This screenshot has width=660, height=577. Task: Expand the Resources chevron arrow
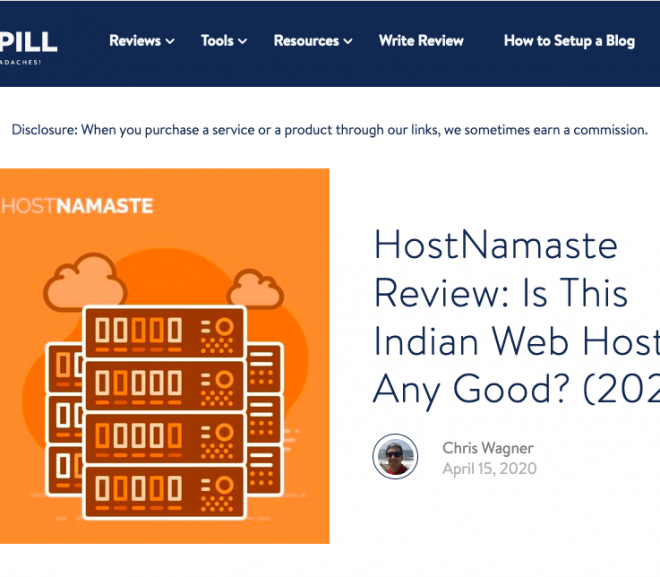pyautogui.click(x=348, y=42)
